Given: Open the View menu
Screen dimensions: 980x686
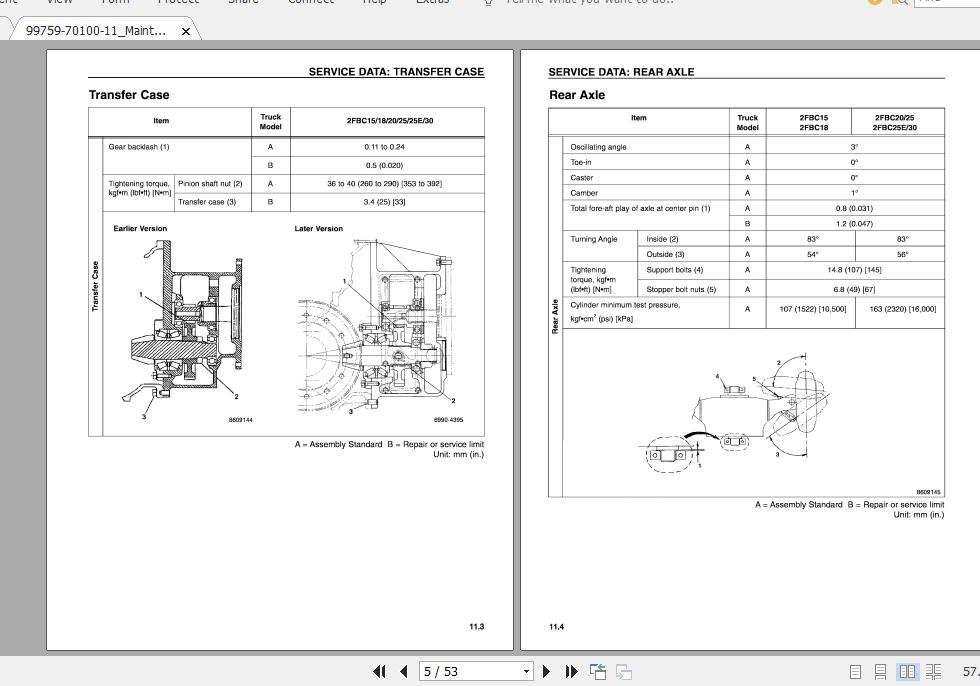Looking at the screenshot, I should click(x=59, y=3).
